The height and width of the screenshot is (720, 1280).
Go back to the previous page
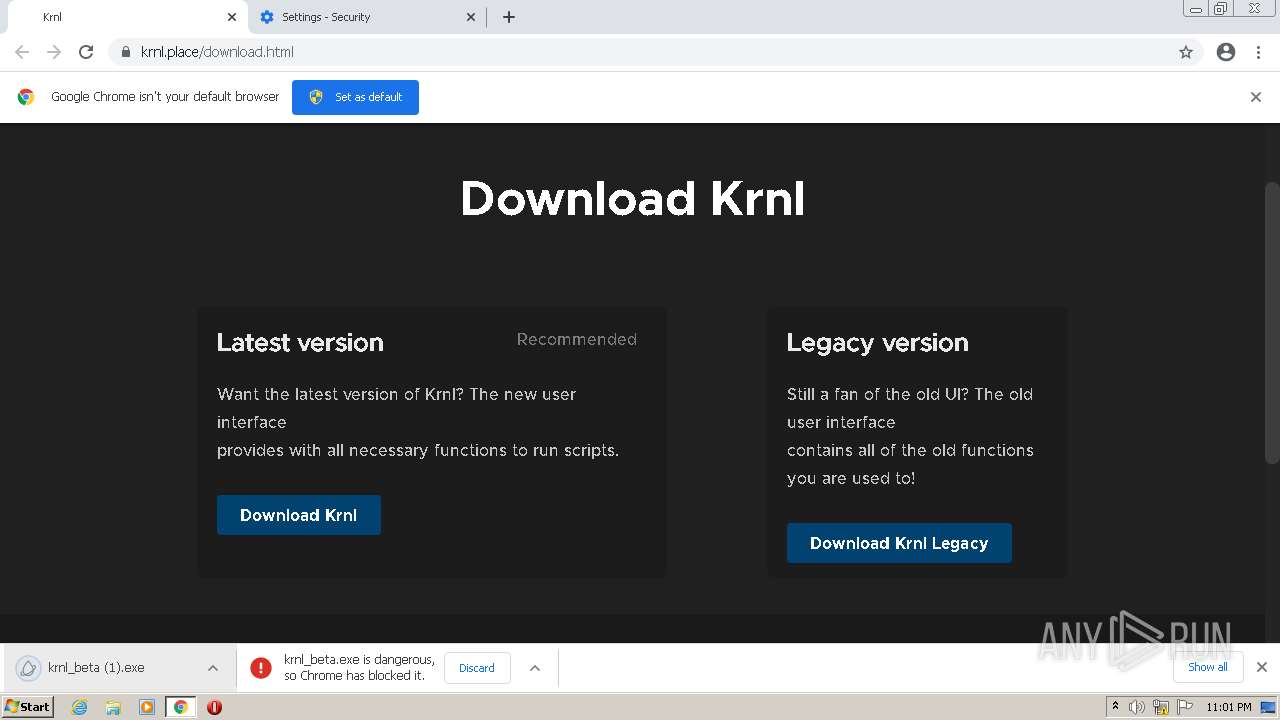[22, 52]
